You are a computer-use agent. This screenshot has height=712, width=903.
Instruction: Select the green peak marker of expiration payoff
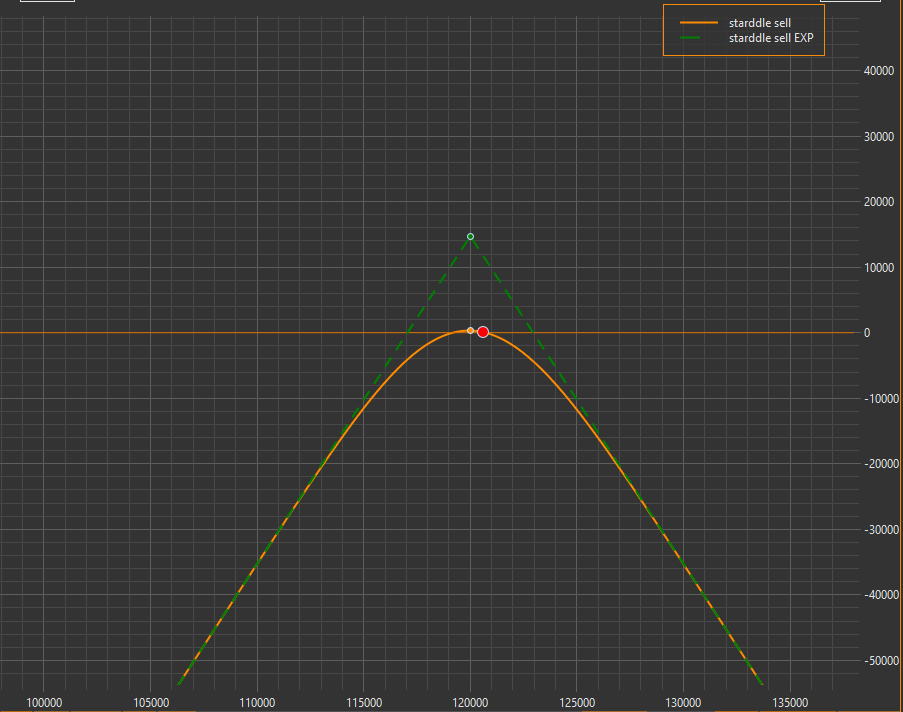[x=471, y=237]
